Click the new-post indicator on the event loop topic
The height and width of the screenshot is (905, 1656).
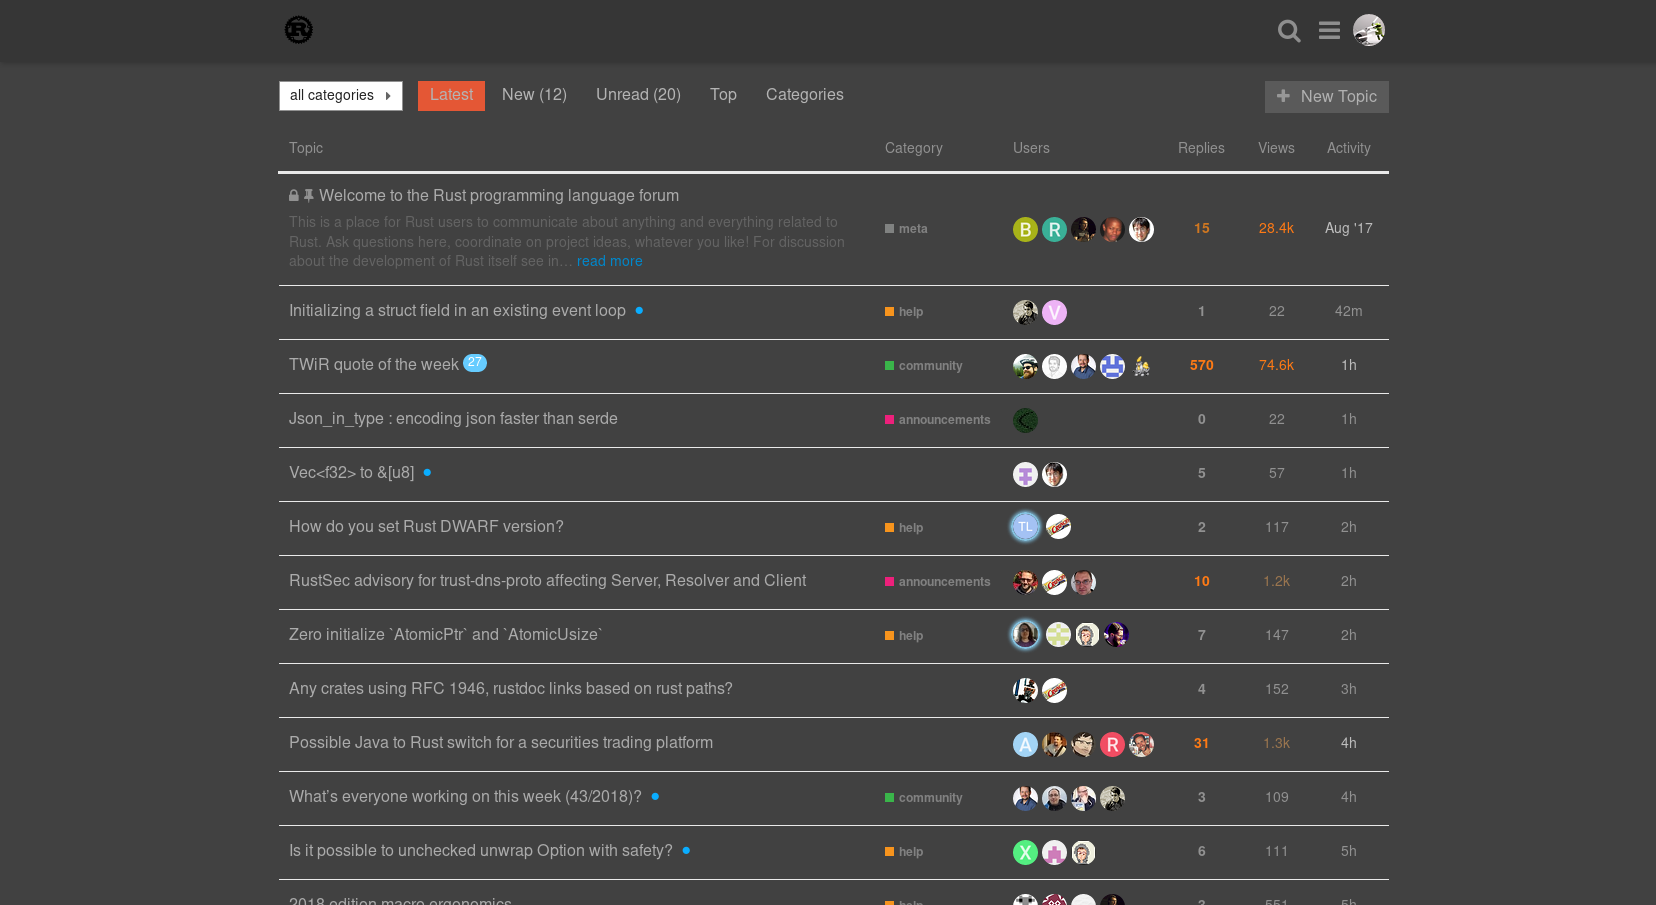pos(639,311)
